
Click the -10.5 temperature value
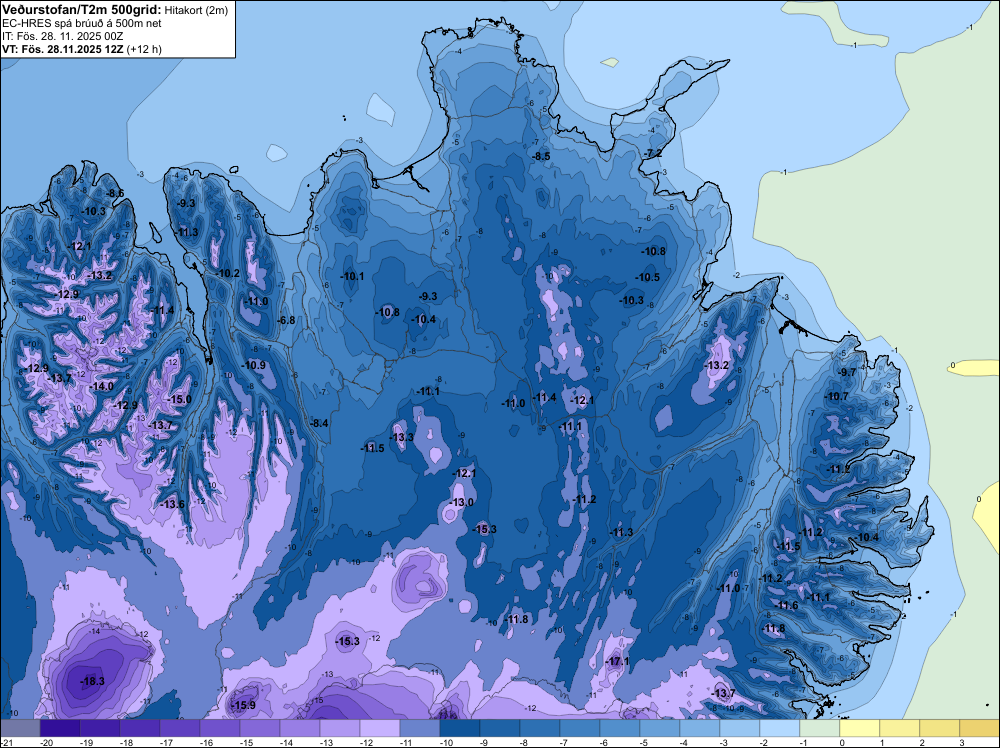(x=647, y=277)
